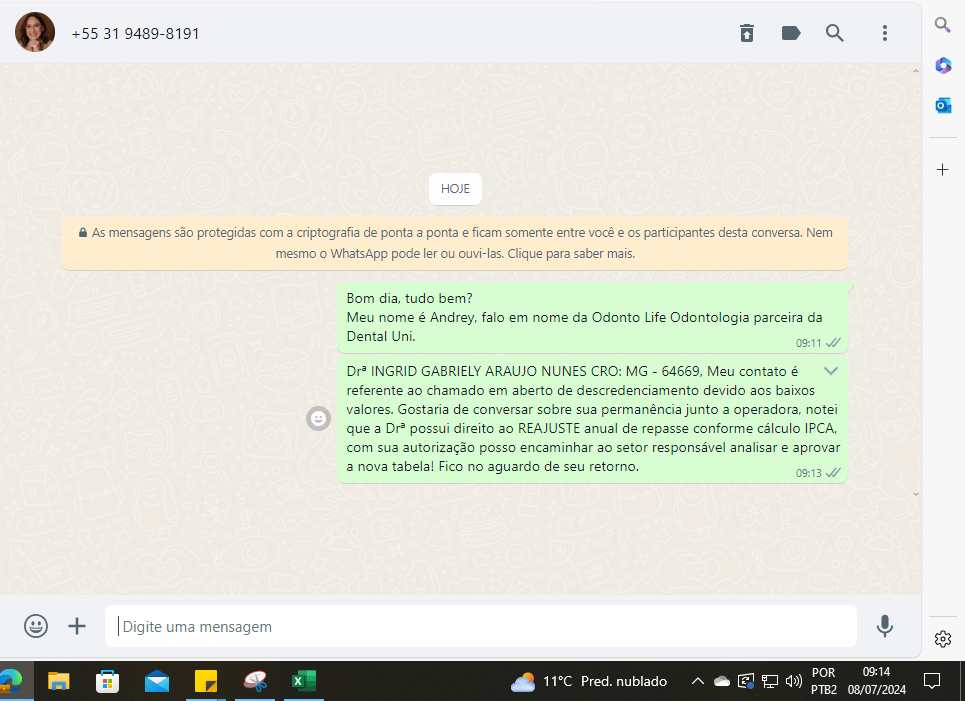React to the INGRID message with emoji
This screenshot has width=965, height=701.
[x=318, y=419]
